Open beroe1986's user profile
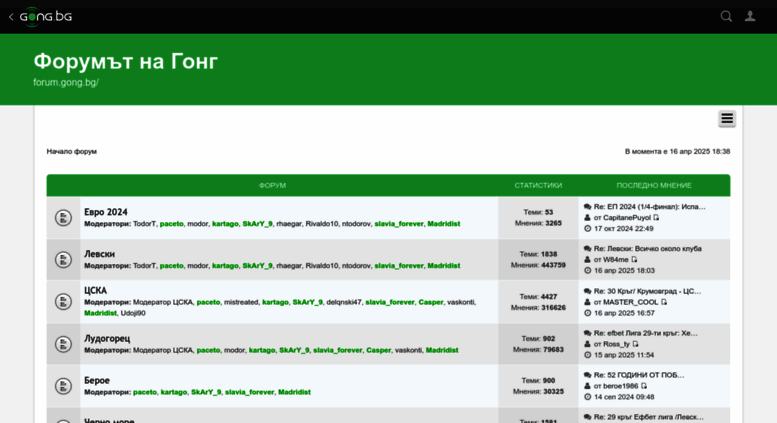 [620, 386]
